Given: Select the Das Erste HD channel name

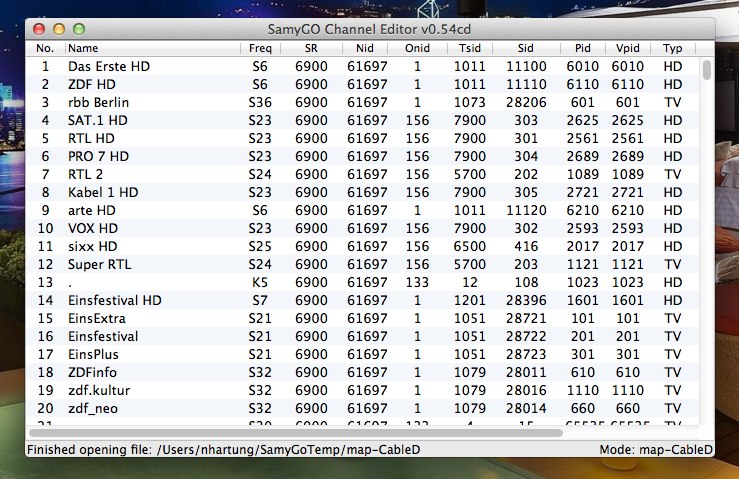Looking at the screenshot, I should [109, 66].
